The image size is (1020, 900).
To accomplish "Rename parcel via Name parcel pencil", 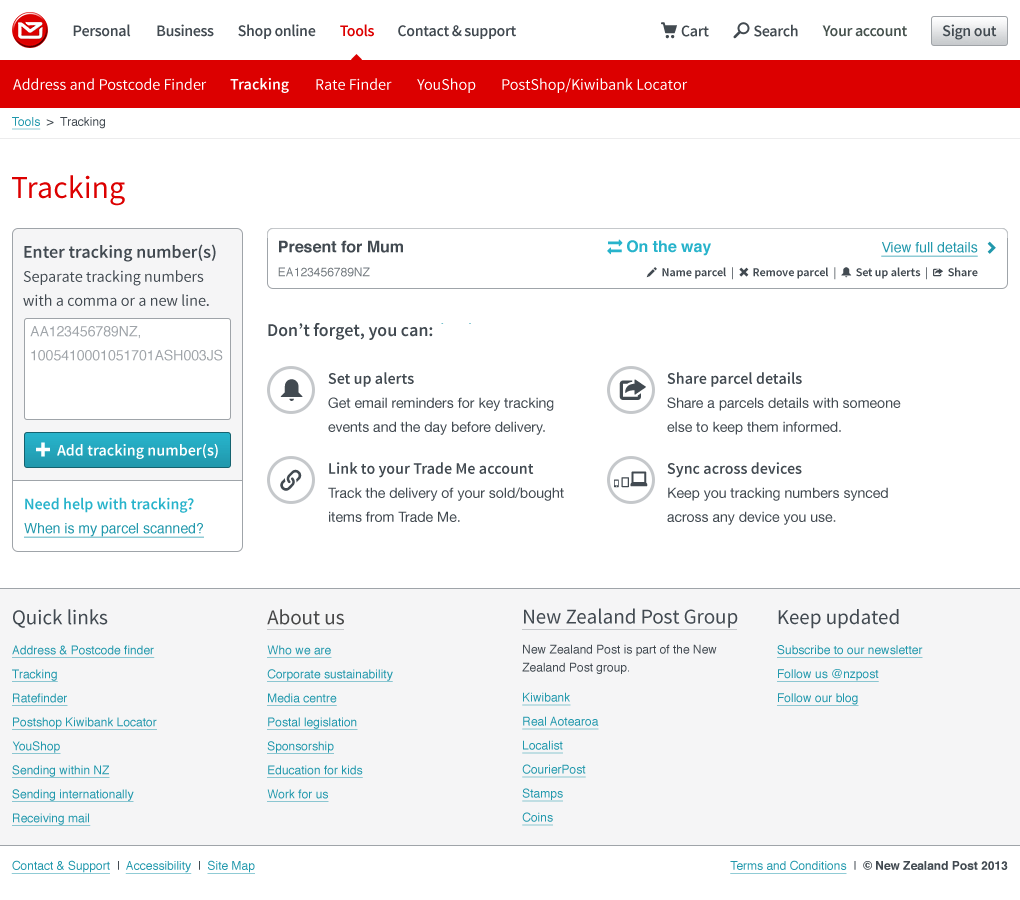I will coord(686,272).
